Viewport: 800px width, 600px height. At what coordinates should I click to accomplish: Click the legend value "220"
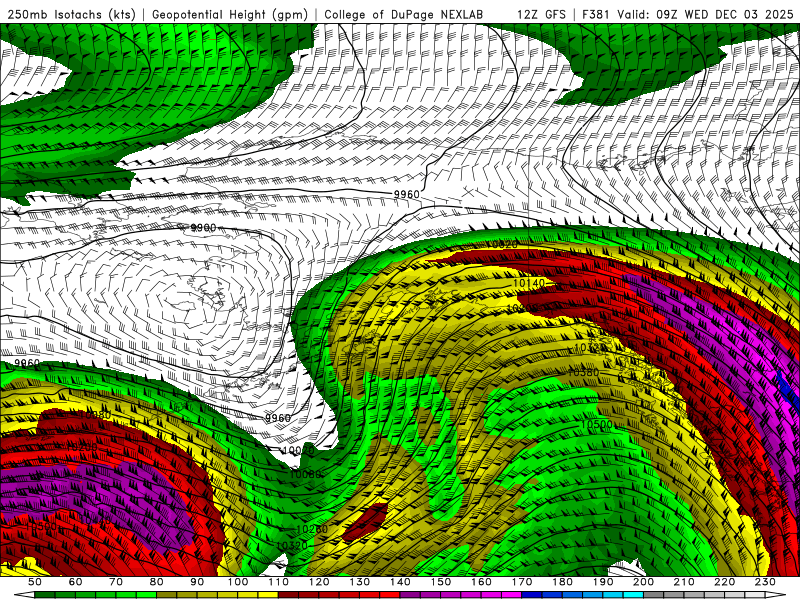coord(724,582)
